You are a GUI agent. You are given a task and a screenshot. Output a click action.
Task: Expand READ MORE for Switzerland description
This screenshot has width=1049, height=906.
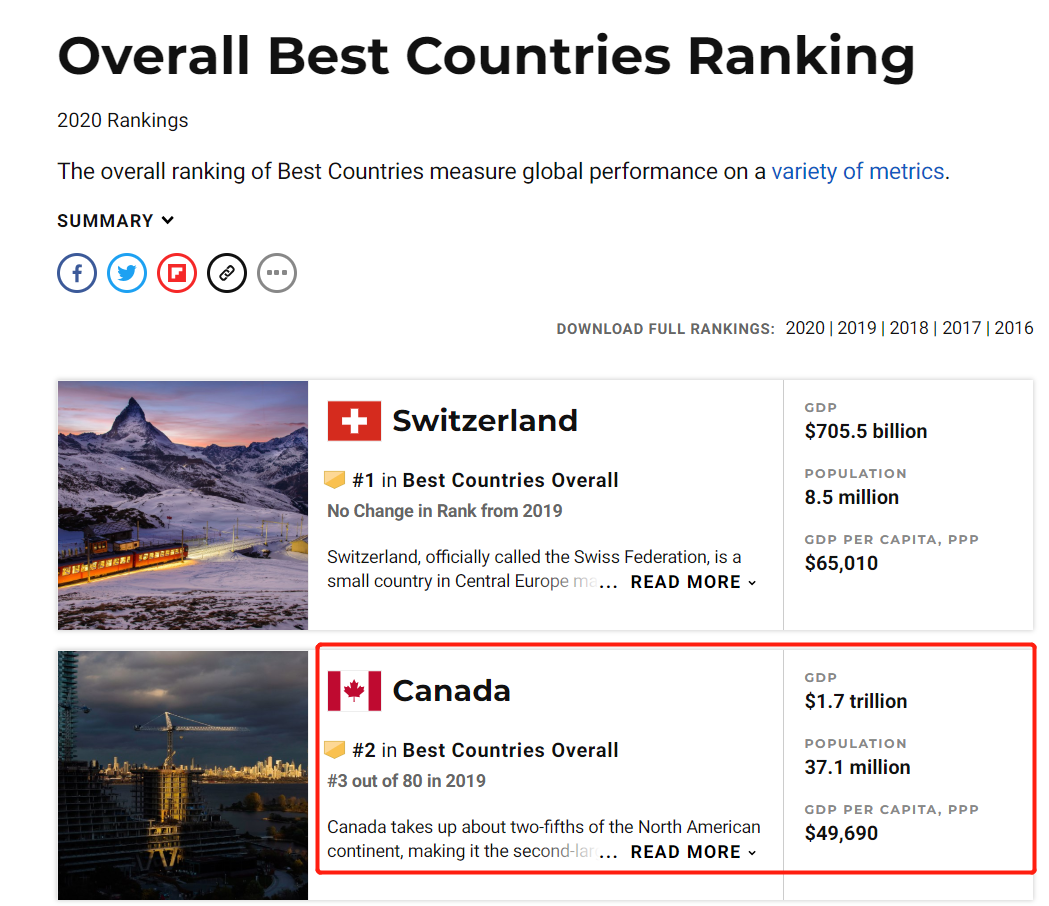(693, 582)
